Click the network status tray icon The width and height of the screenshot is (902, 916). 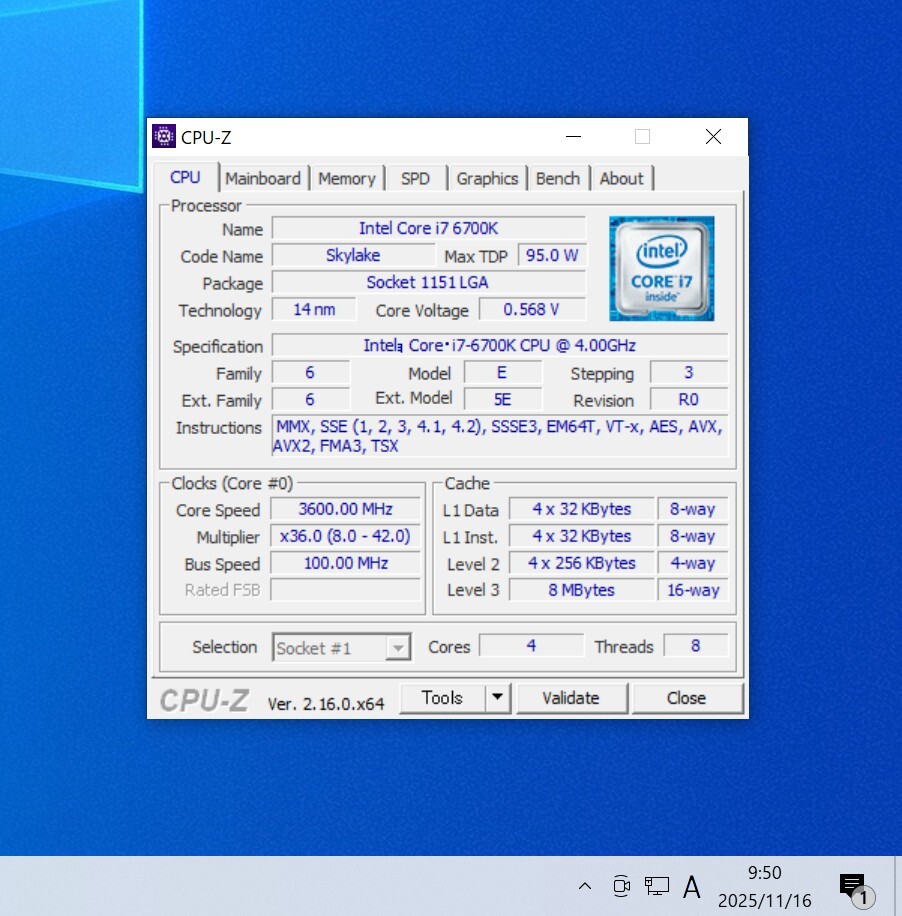656,886
